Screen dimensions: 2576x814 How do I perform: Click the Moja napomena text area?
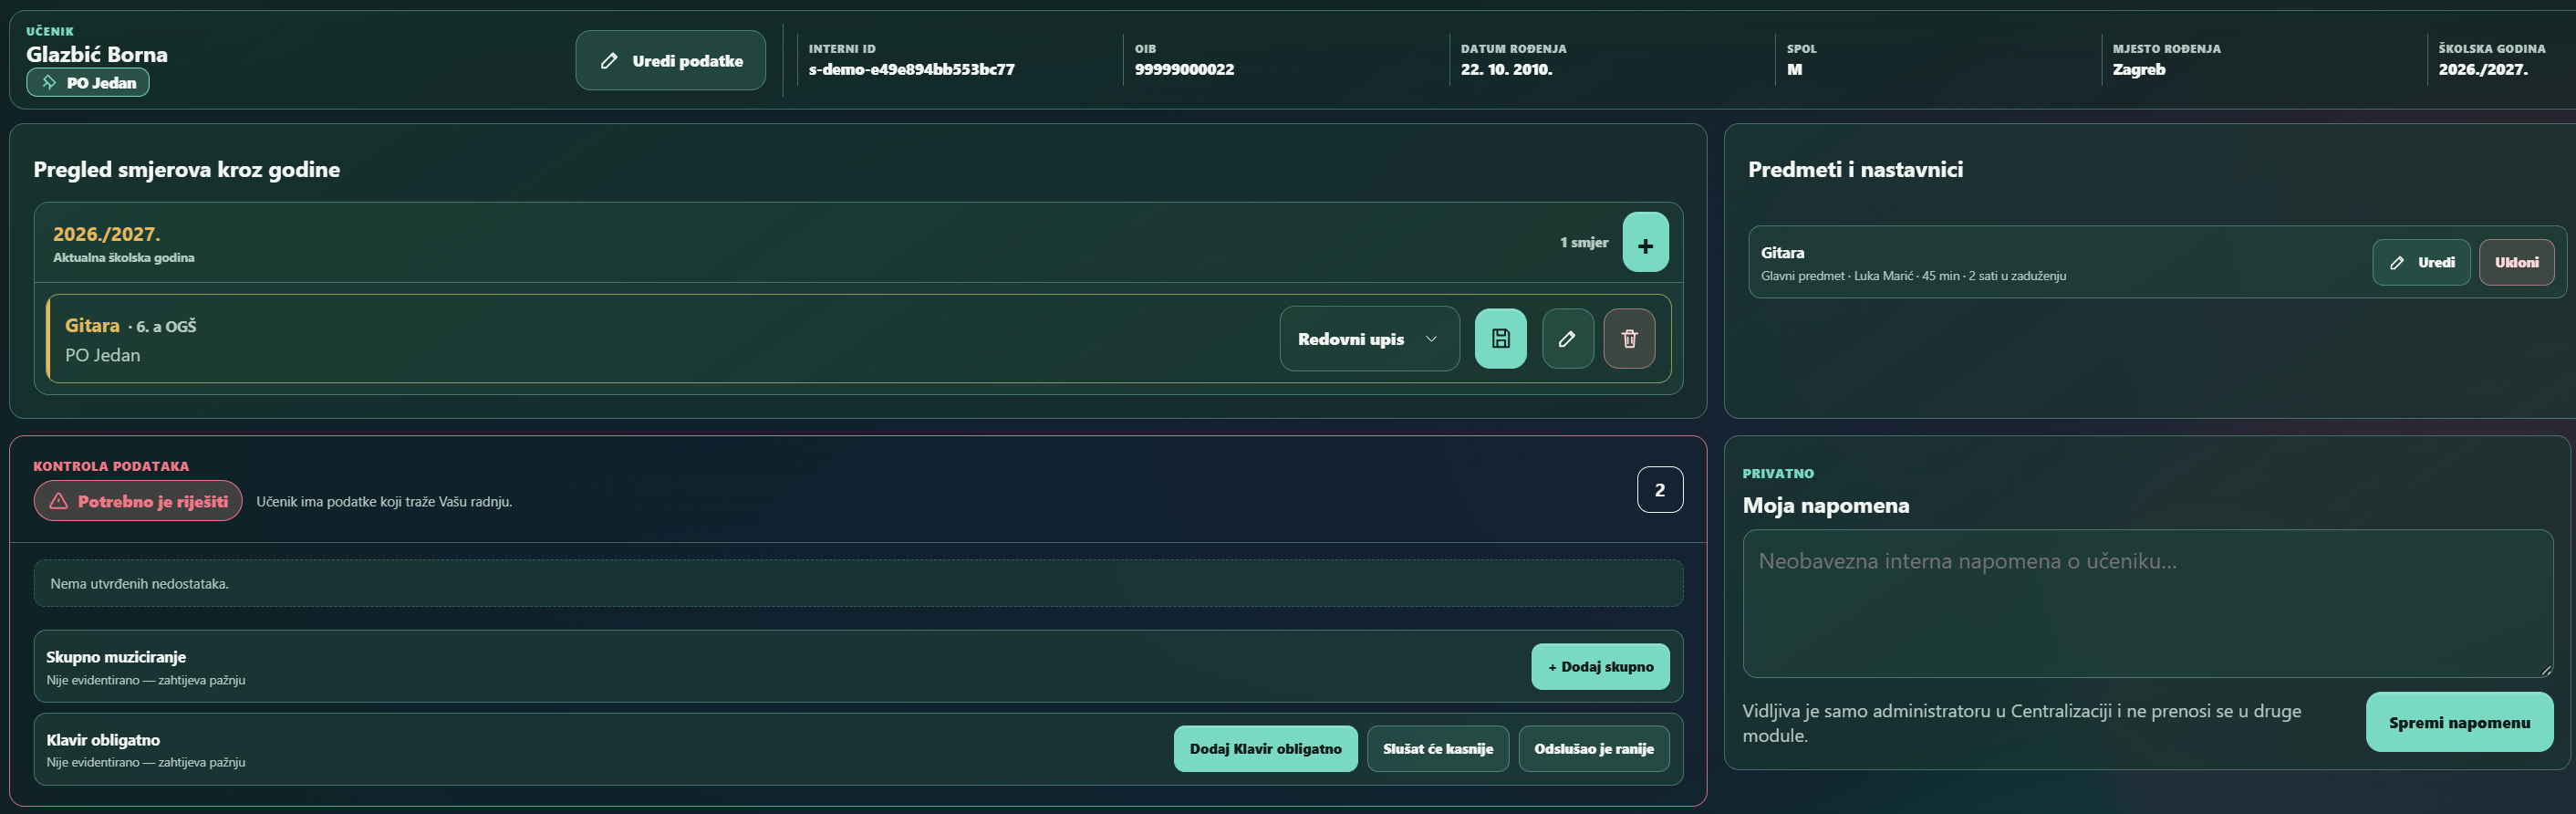[2147, 604]
